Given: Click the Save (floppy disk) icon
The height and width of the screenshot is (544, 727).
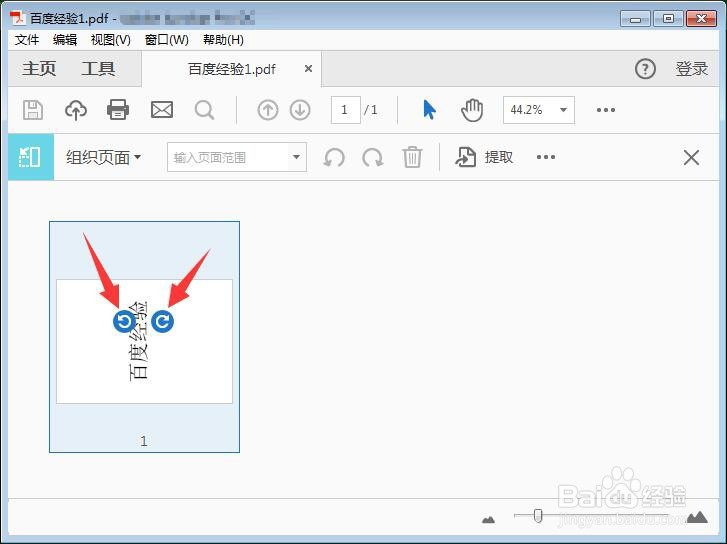Looking at the screenshot, I should pos(33,110).
